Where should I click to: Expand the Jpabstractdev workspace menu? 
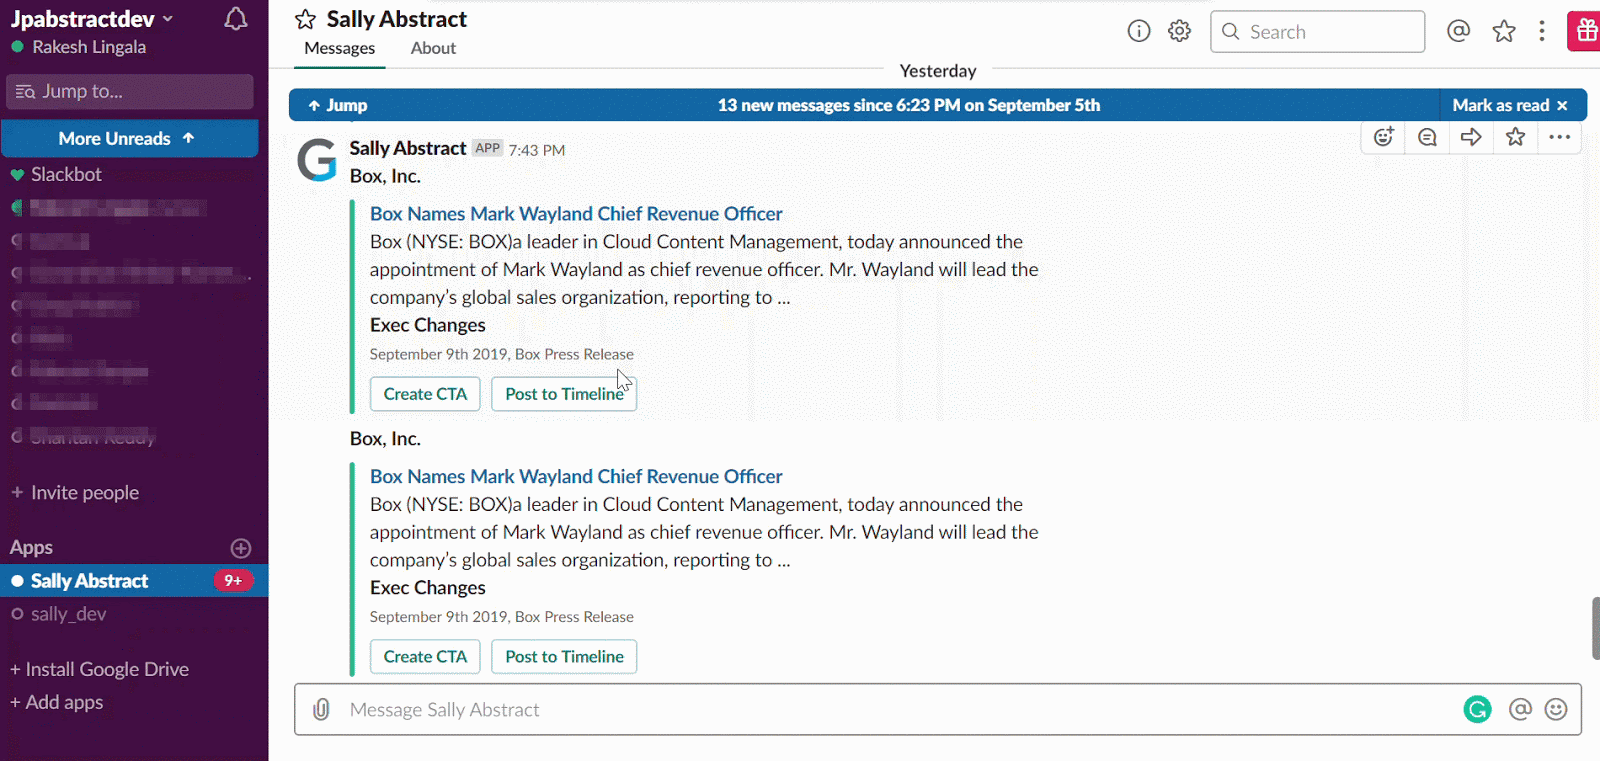[x=92, y=19]
